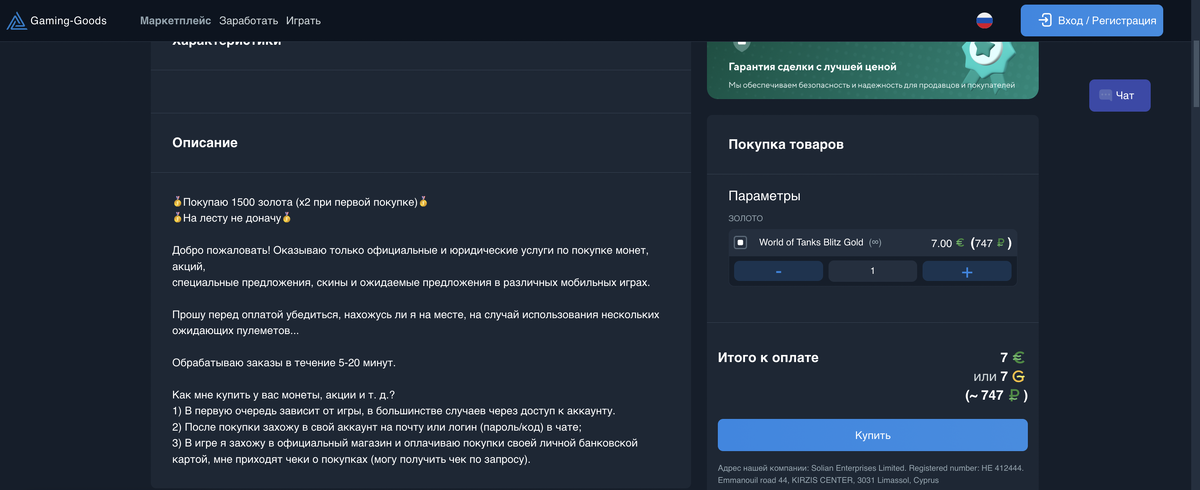Click the ruble icon in total ~747

(1014, 396)
